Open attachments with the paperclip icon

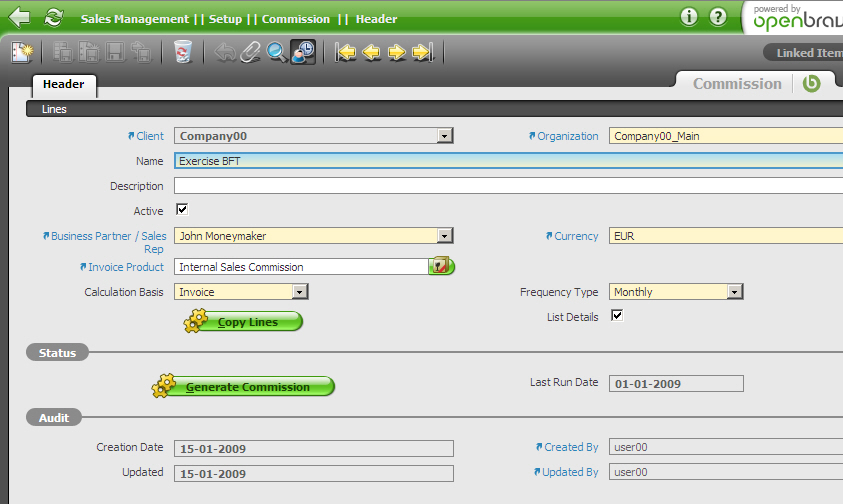251,52
